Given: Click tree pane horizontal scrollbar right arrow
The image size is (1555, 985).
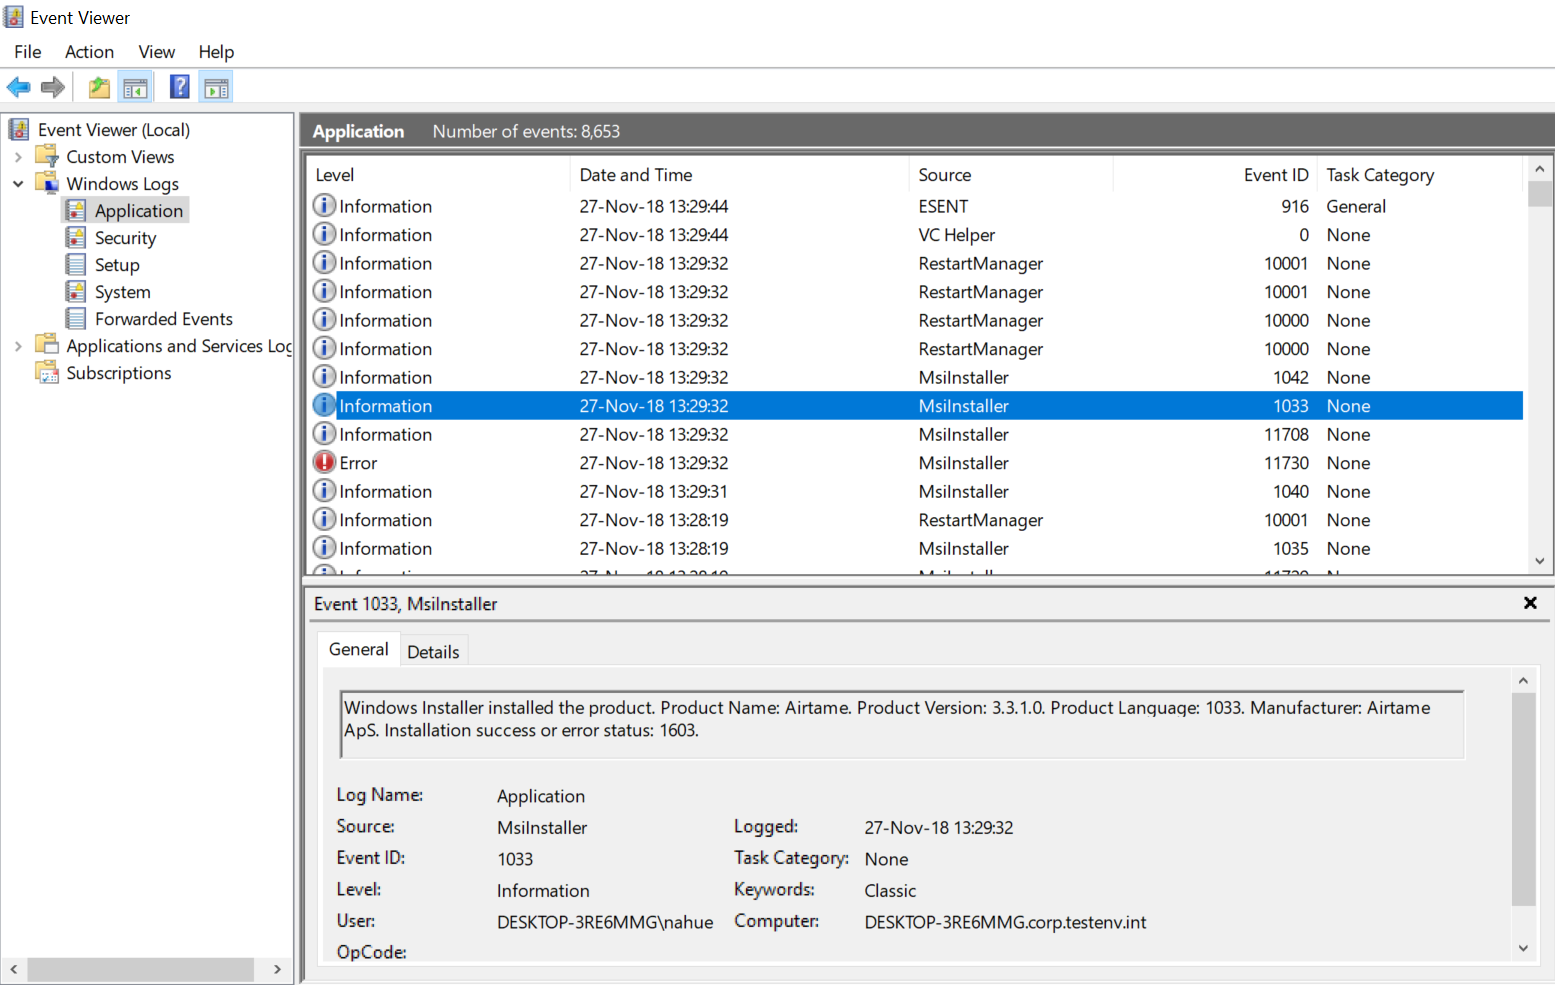Looking at the screenshot, I should pos(277,969).
